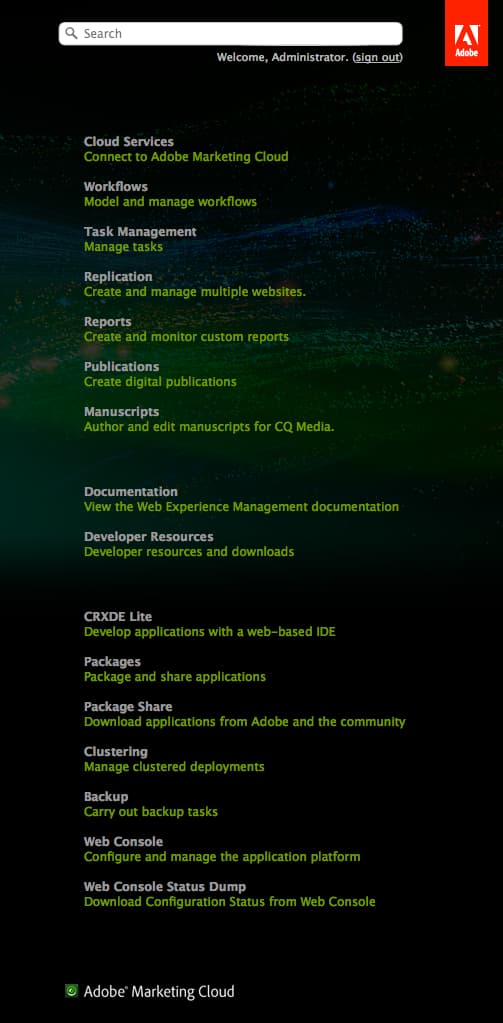This screenshot has height=1023, width=503.
Task: Open the Packages heading
Action: tap(112, 662)
